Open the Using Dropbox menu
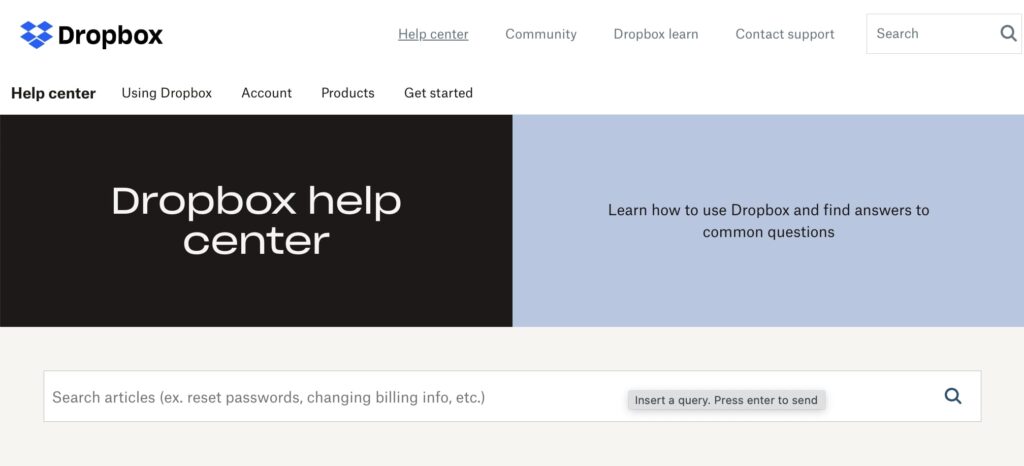The width and height of the screenshot is (1024, 466). [167, 93]
